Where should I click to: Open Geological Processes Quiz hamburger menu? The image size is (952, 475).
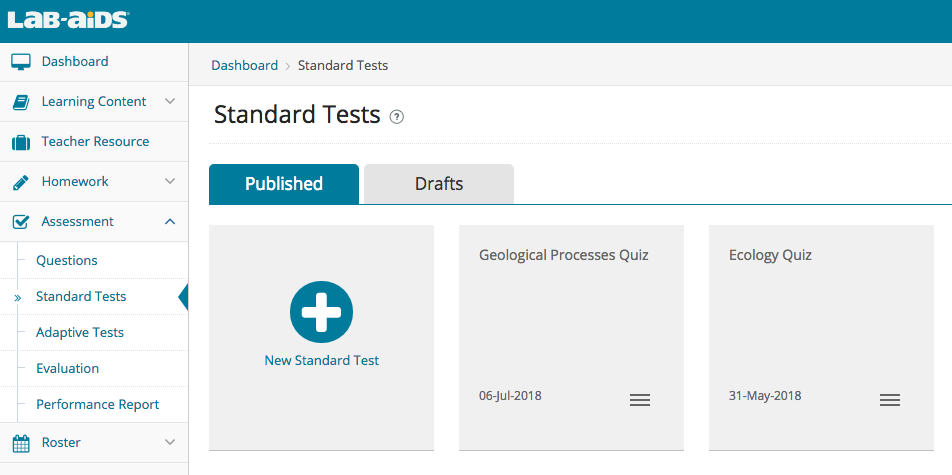tap(640, 400)
